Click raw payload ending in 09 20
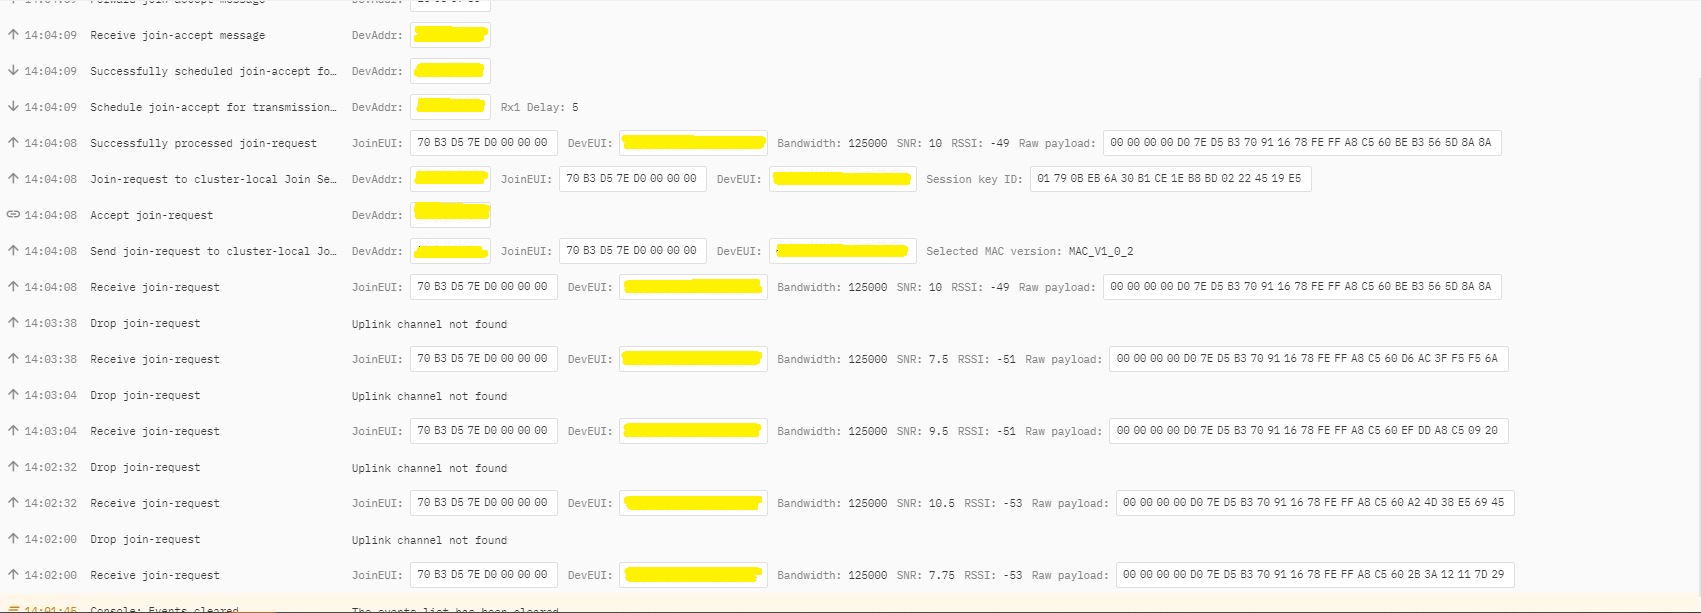This screenshot has width=1701, height=613. [1307, 431]
